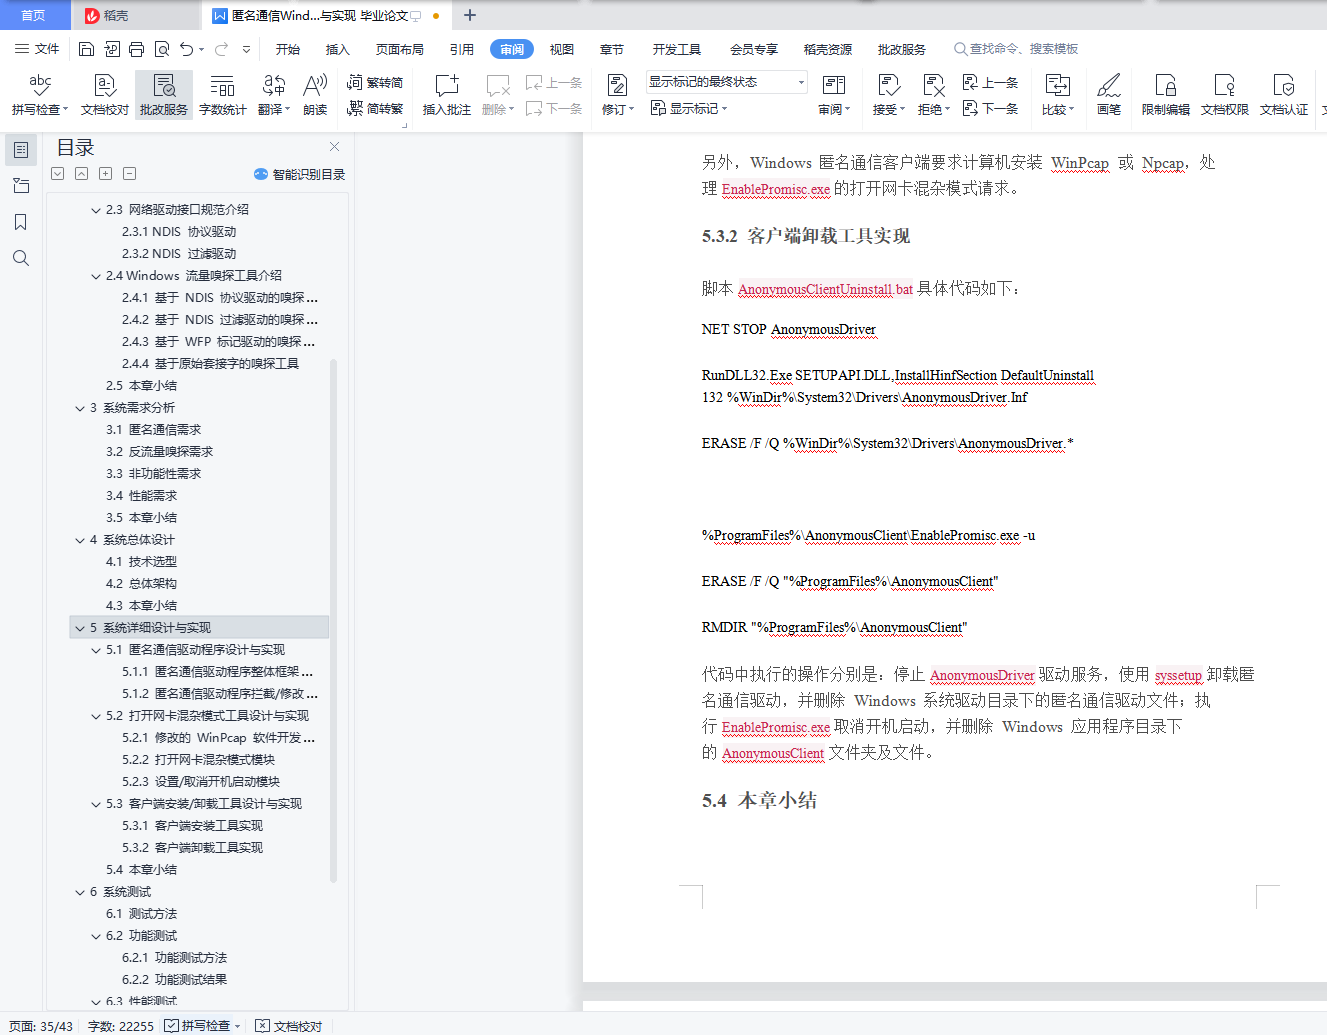Open 字数统计 word count tool
This screenshot has width=1327, height=1035.
pos(223,95)
